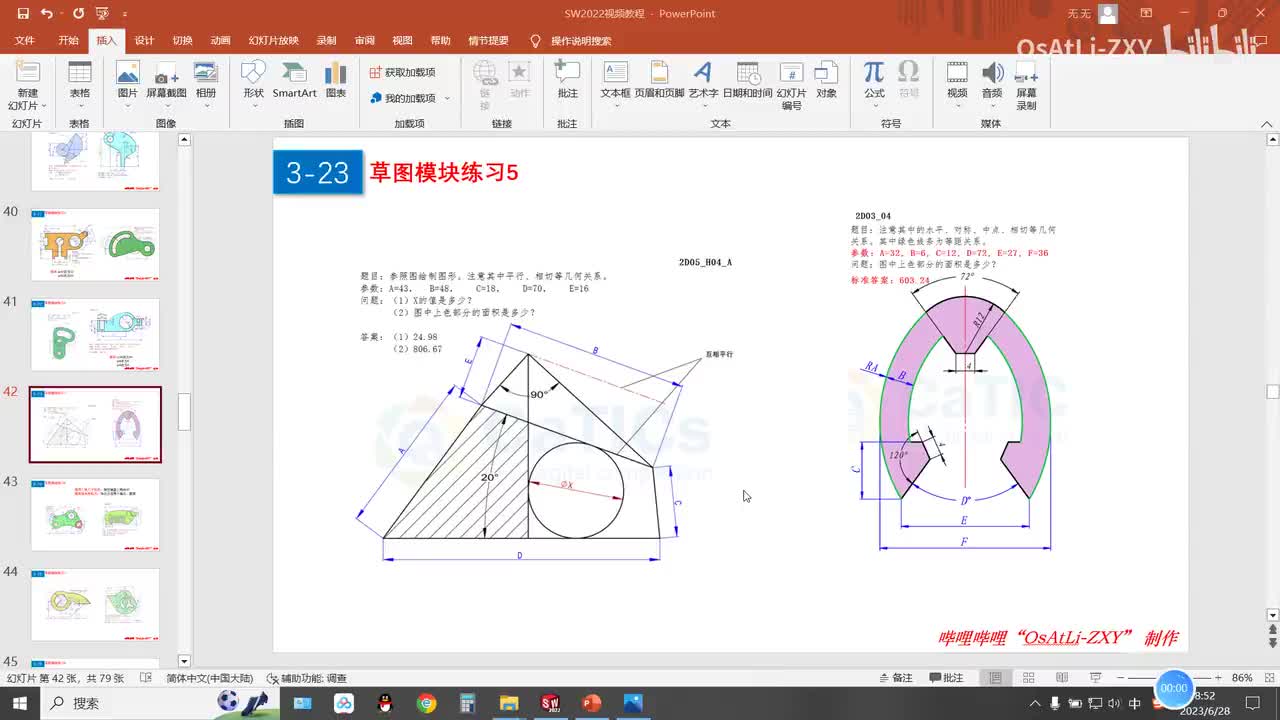Expand the 形状 dropdown arrow
The width and height of the screenshot is (1280, 720).
coord(254,106)
